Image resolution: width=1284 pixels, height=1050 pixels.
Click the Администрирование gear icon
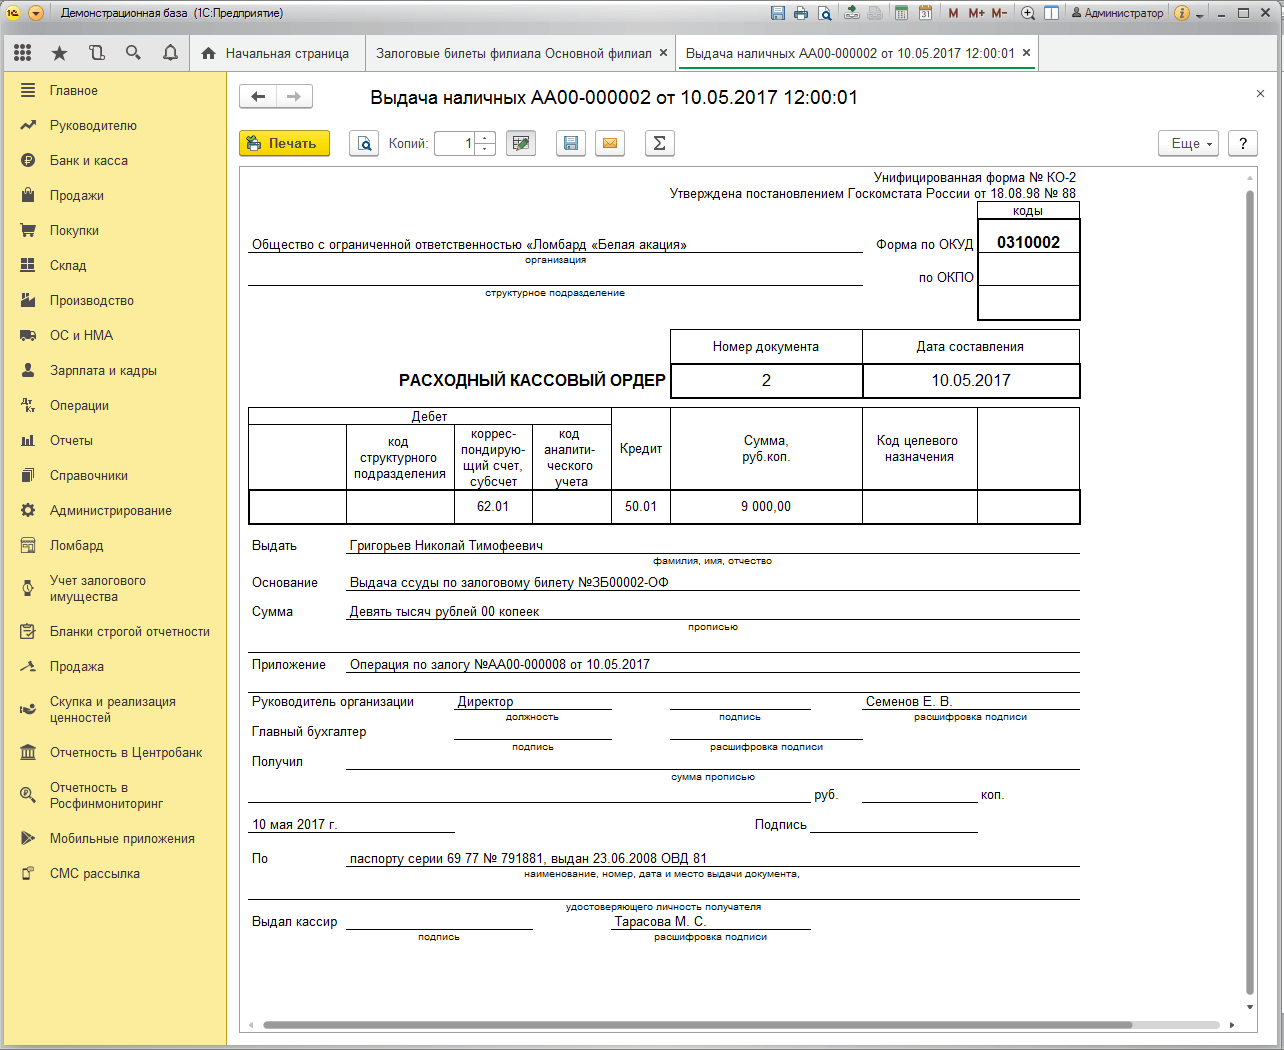click(x=28, y=510)
